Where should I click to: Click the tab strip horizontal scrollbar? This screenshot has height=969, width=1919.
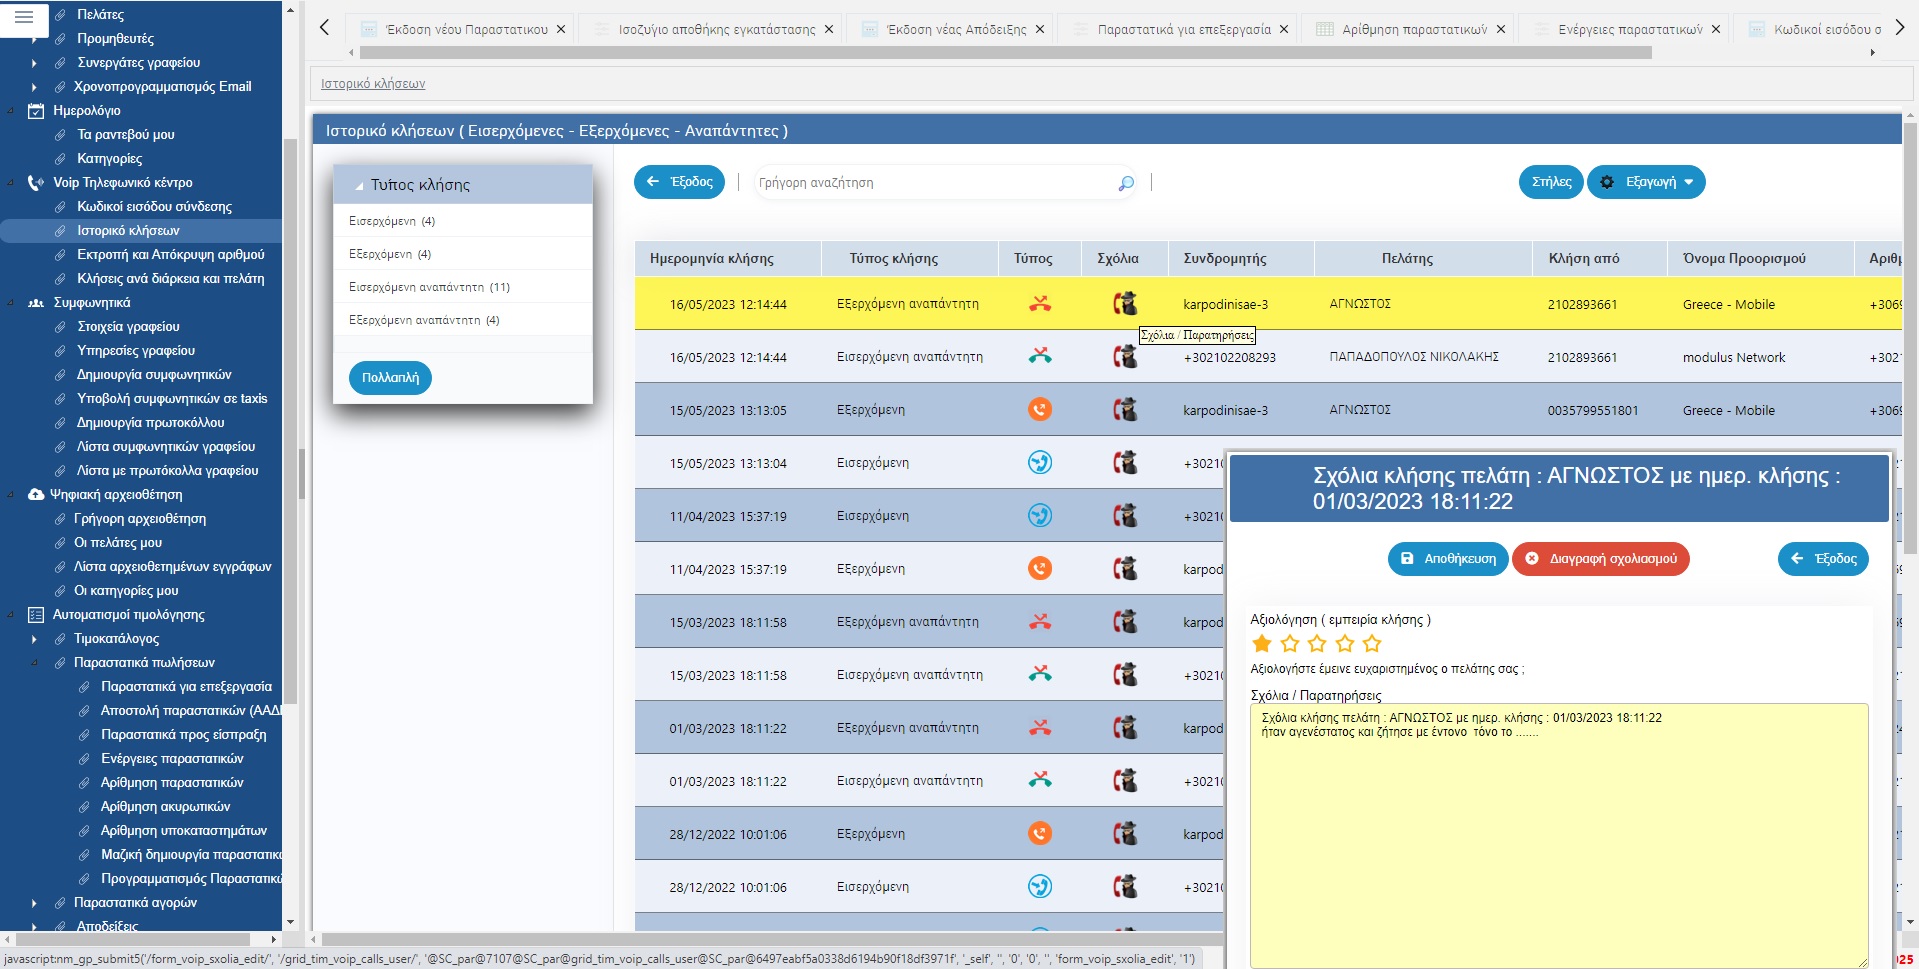1005,52
